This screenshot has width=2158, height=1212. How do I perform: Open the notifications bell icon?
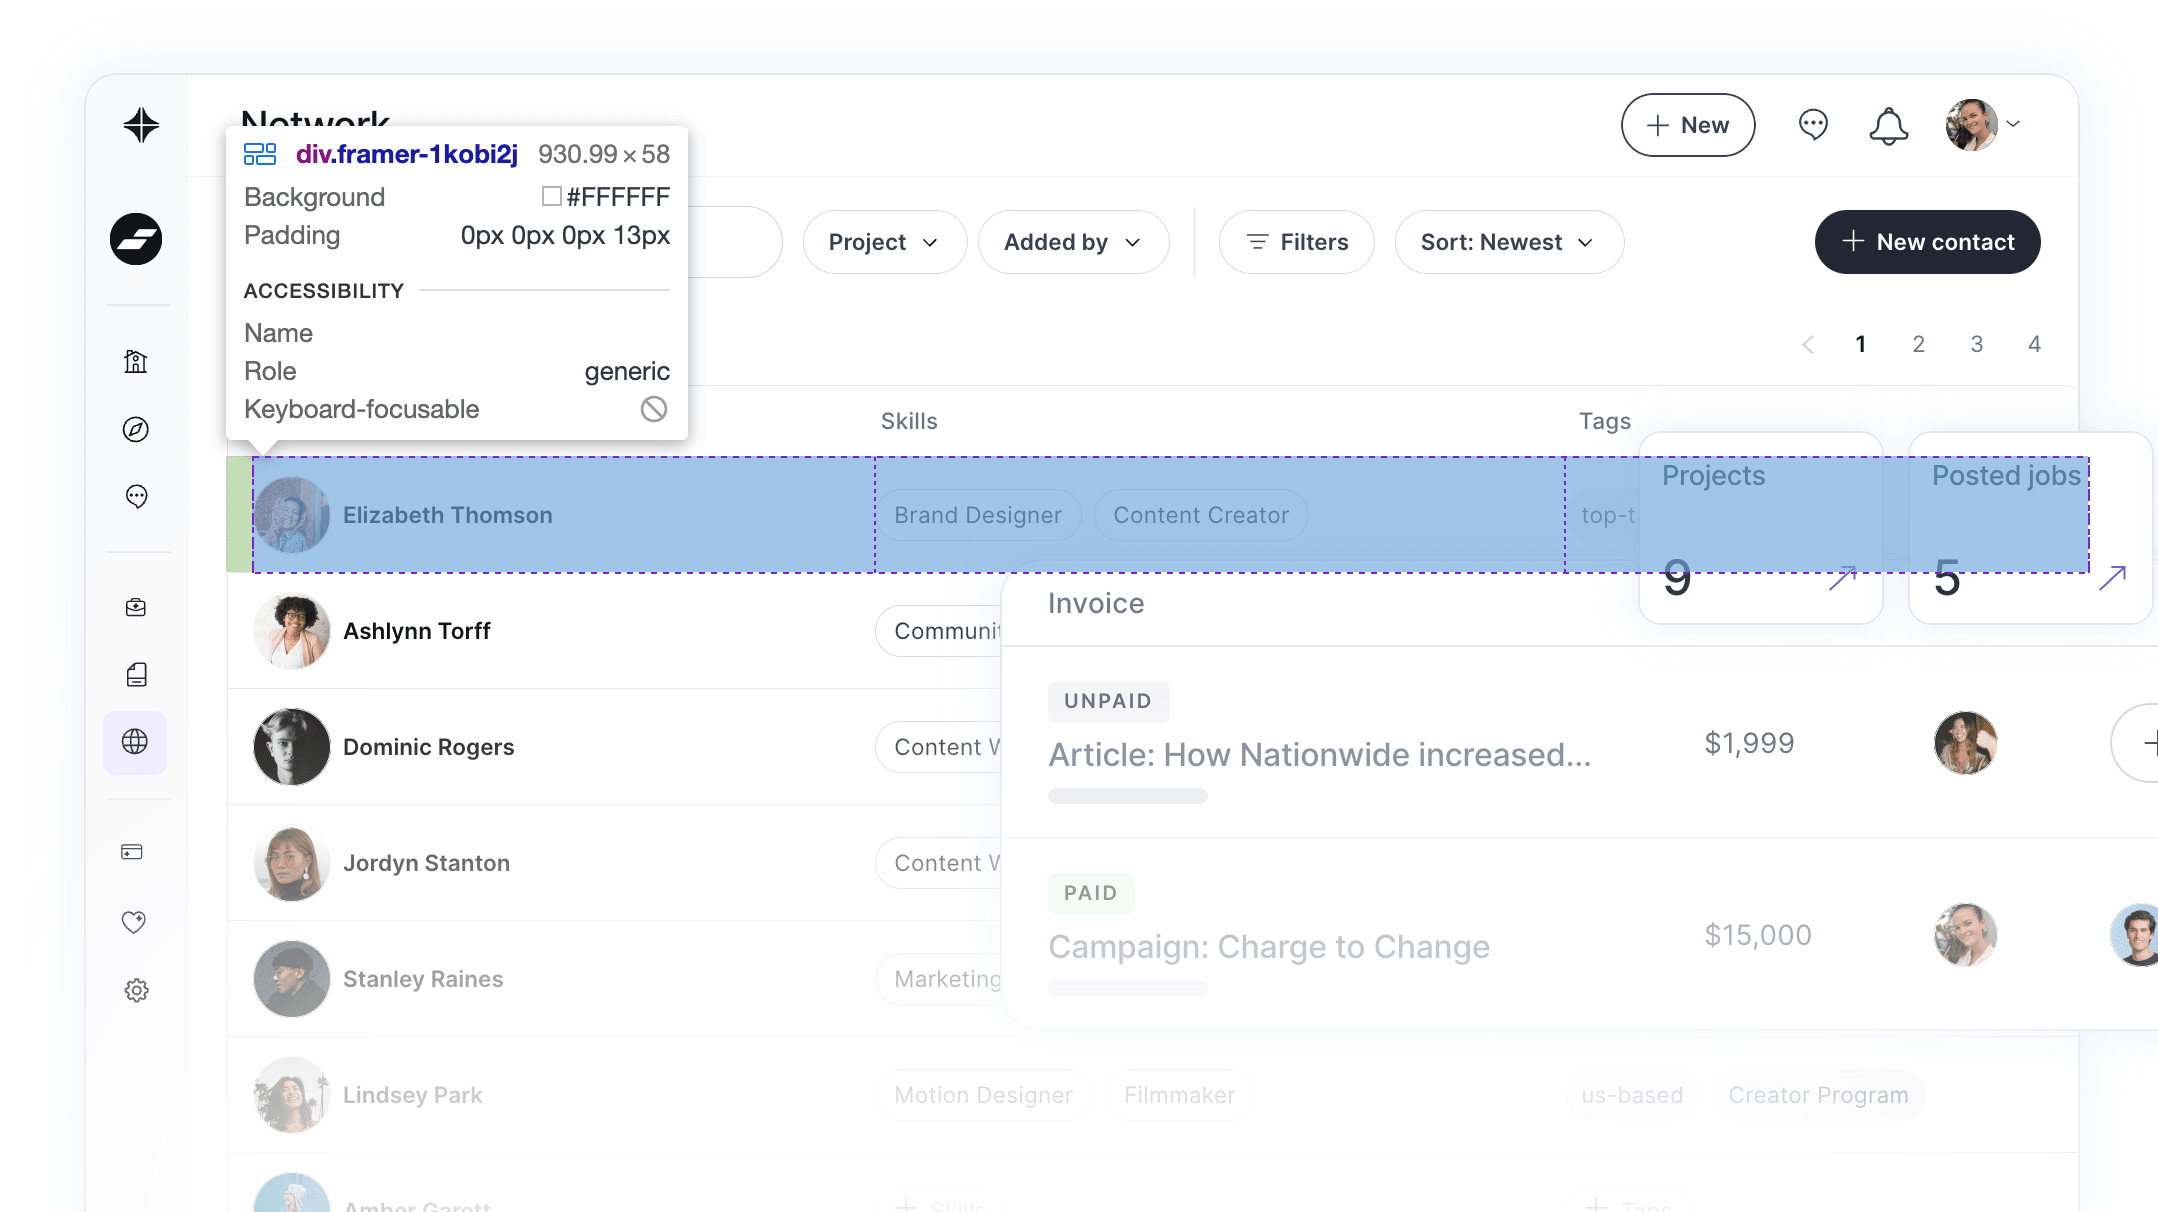tap(1889, 126)
